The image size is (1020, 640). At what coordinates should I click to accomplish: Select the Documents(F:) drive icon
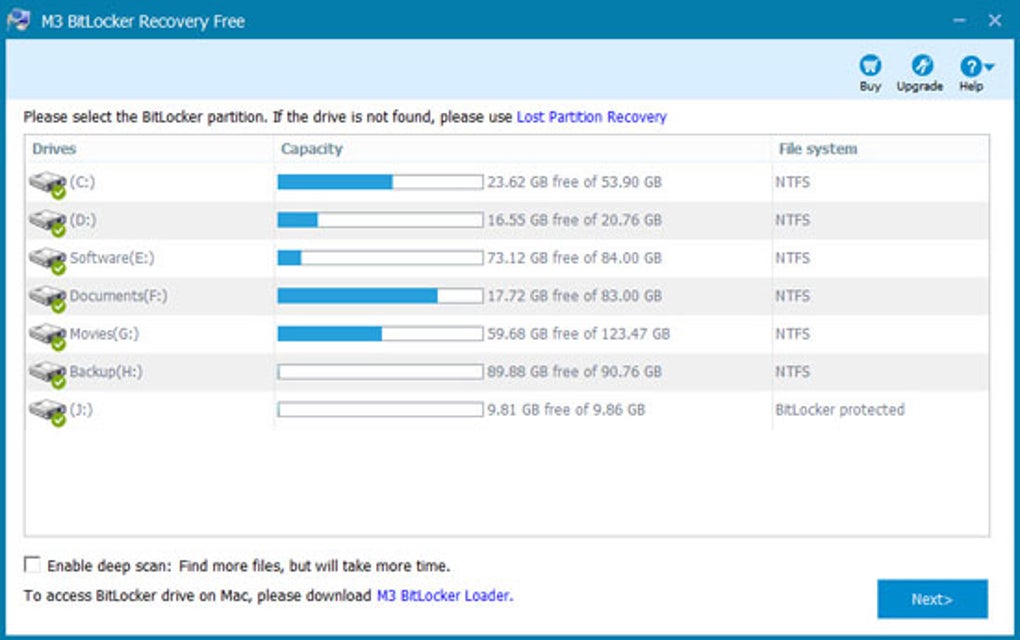point(48,298)
